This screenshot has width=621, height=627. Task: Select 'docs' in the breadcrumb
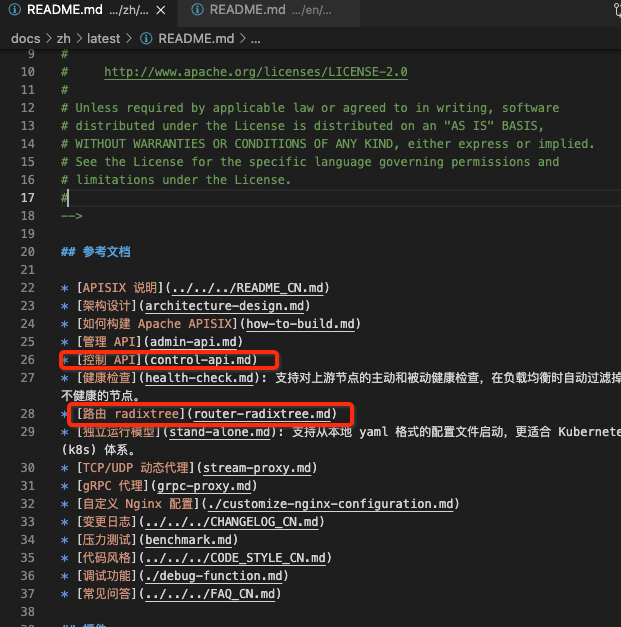tap(26, 39)
